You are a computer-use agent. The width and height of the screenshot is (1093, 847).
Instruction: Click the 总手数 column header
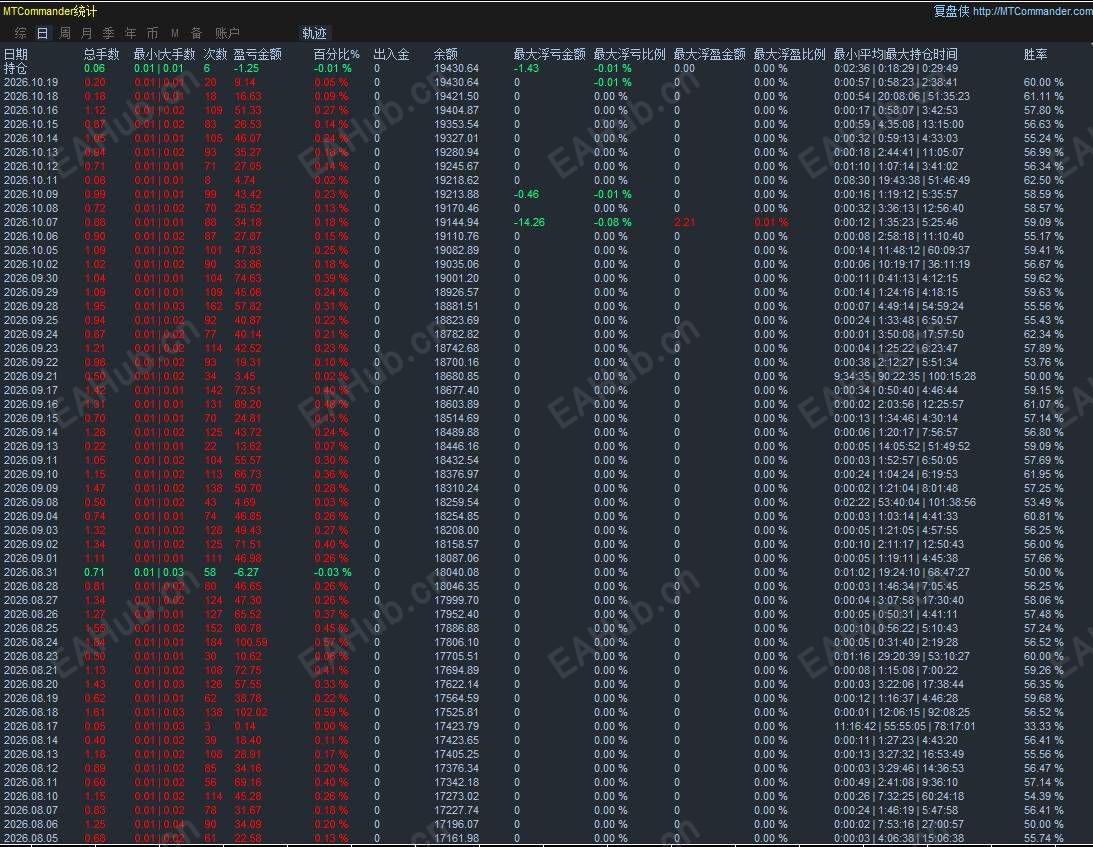(102, 54)
